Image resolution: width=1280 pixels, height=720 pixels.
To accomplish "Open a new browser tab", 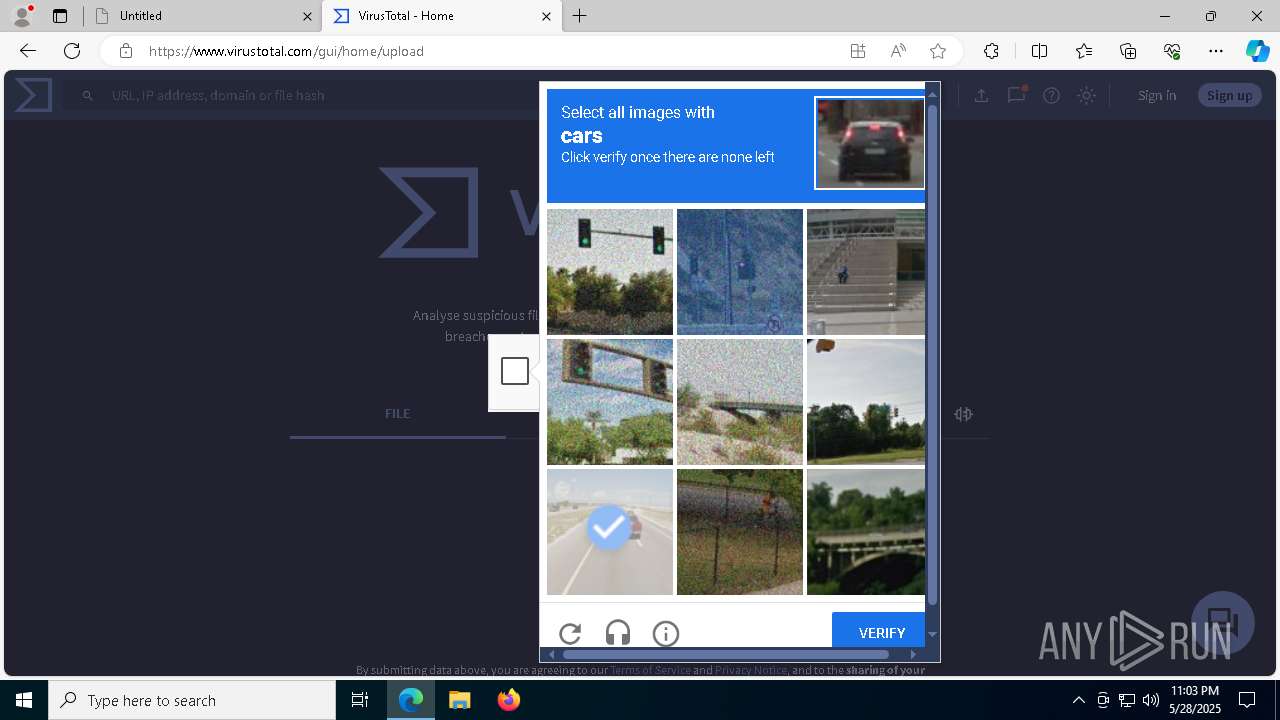I will (x=580, y=16).
